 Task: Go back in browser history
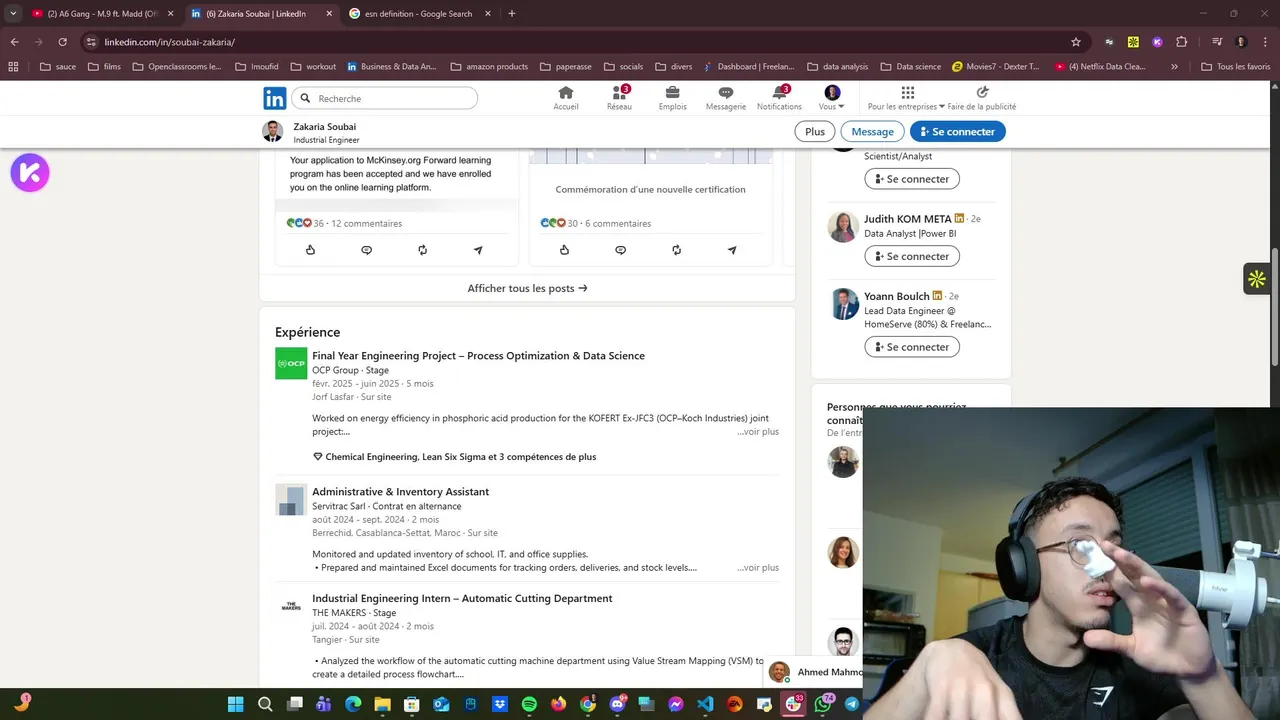[14, 42]
